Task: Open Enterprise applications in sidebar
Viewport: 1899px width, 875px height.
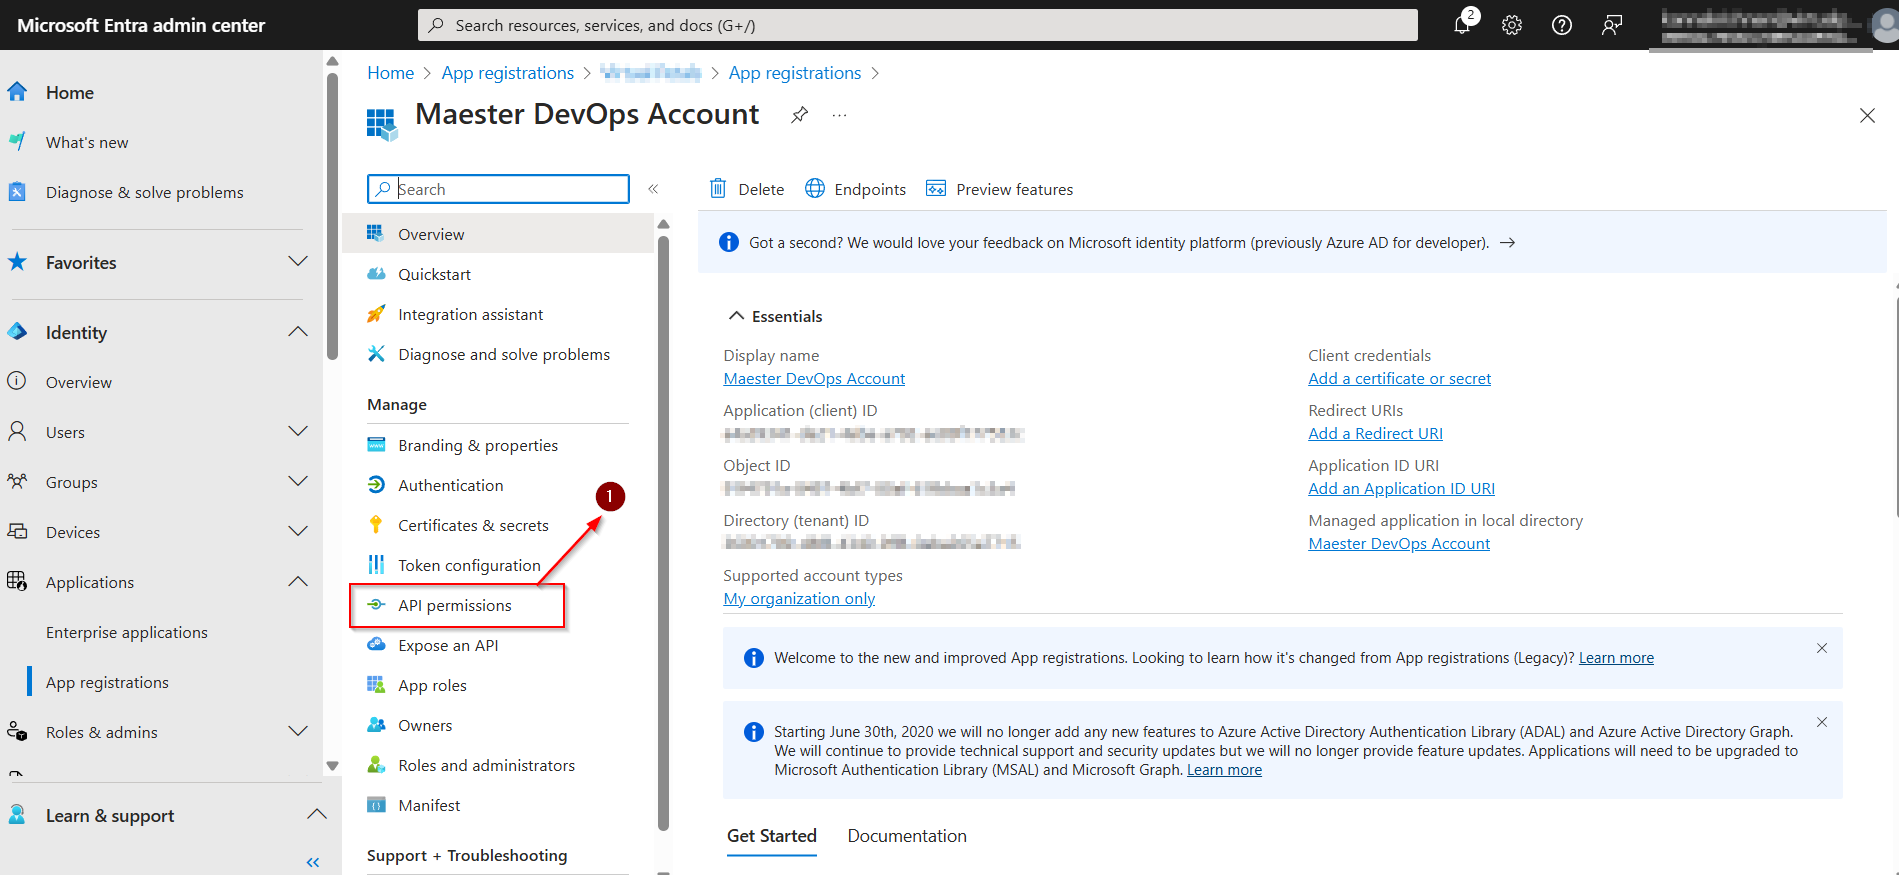Action: tap(127, 632)
